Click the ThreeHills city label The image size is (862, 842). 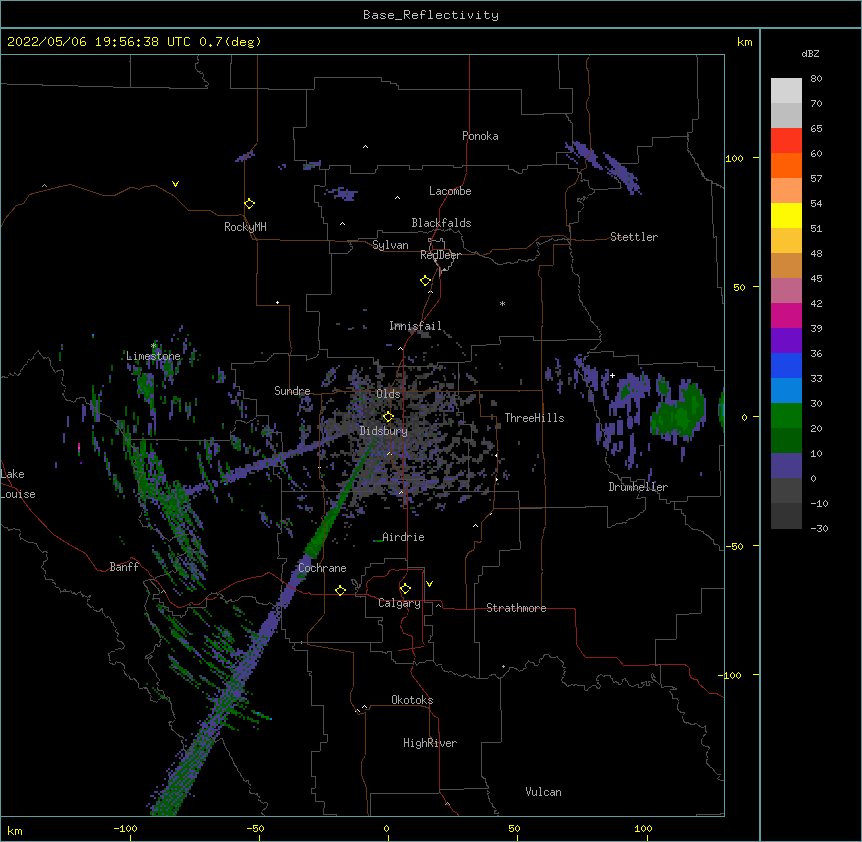click(534, 418)
